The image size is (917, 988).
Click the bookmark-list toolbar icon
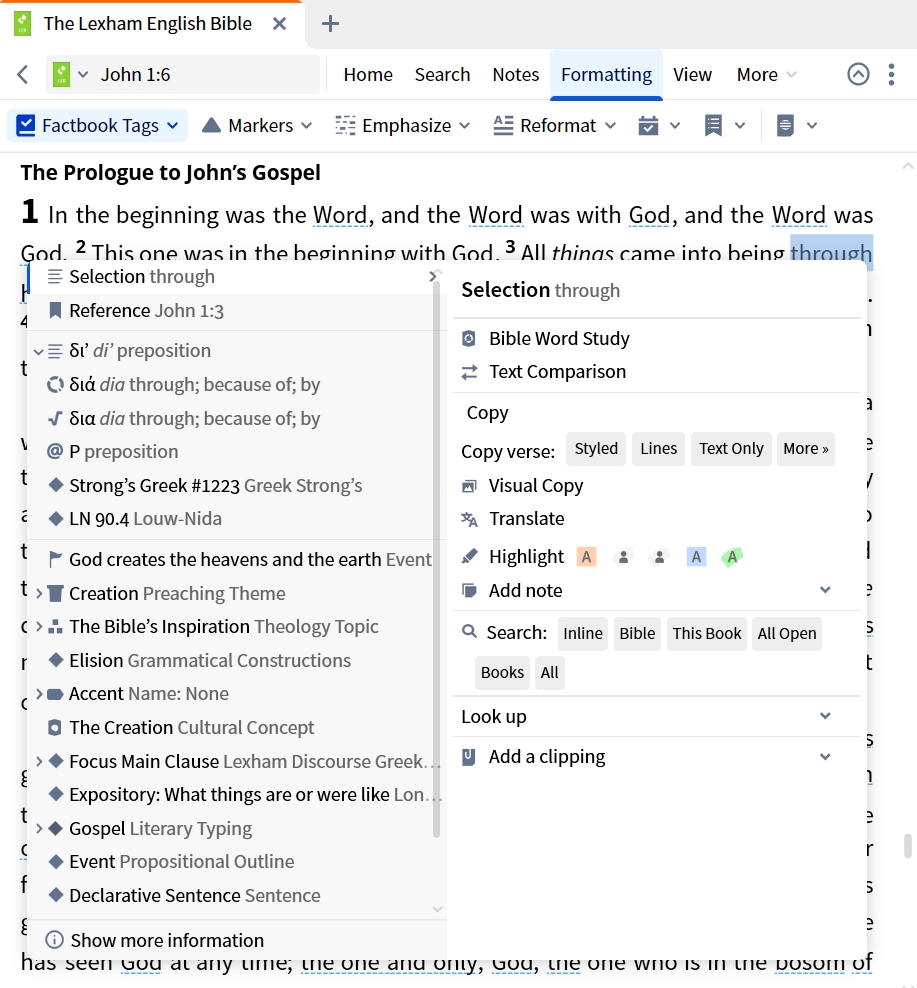713,125
